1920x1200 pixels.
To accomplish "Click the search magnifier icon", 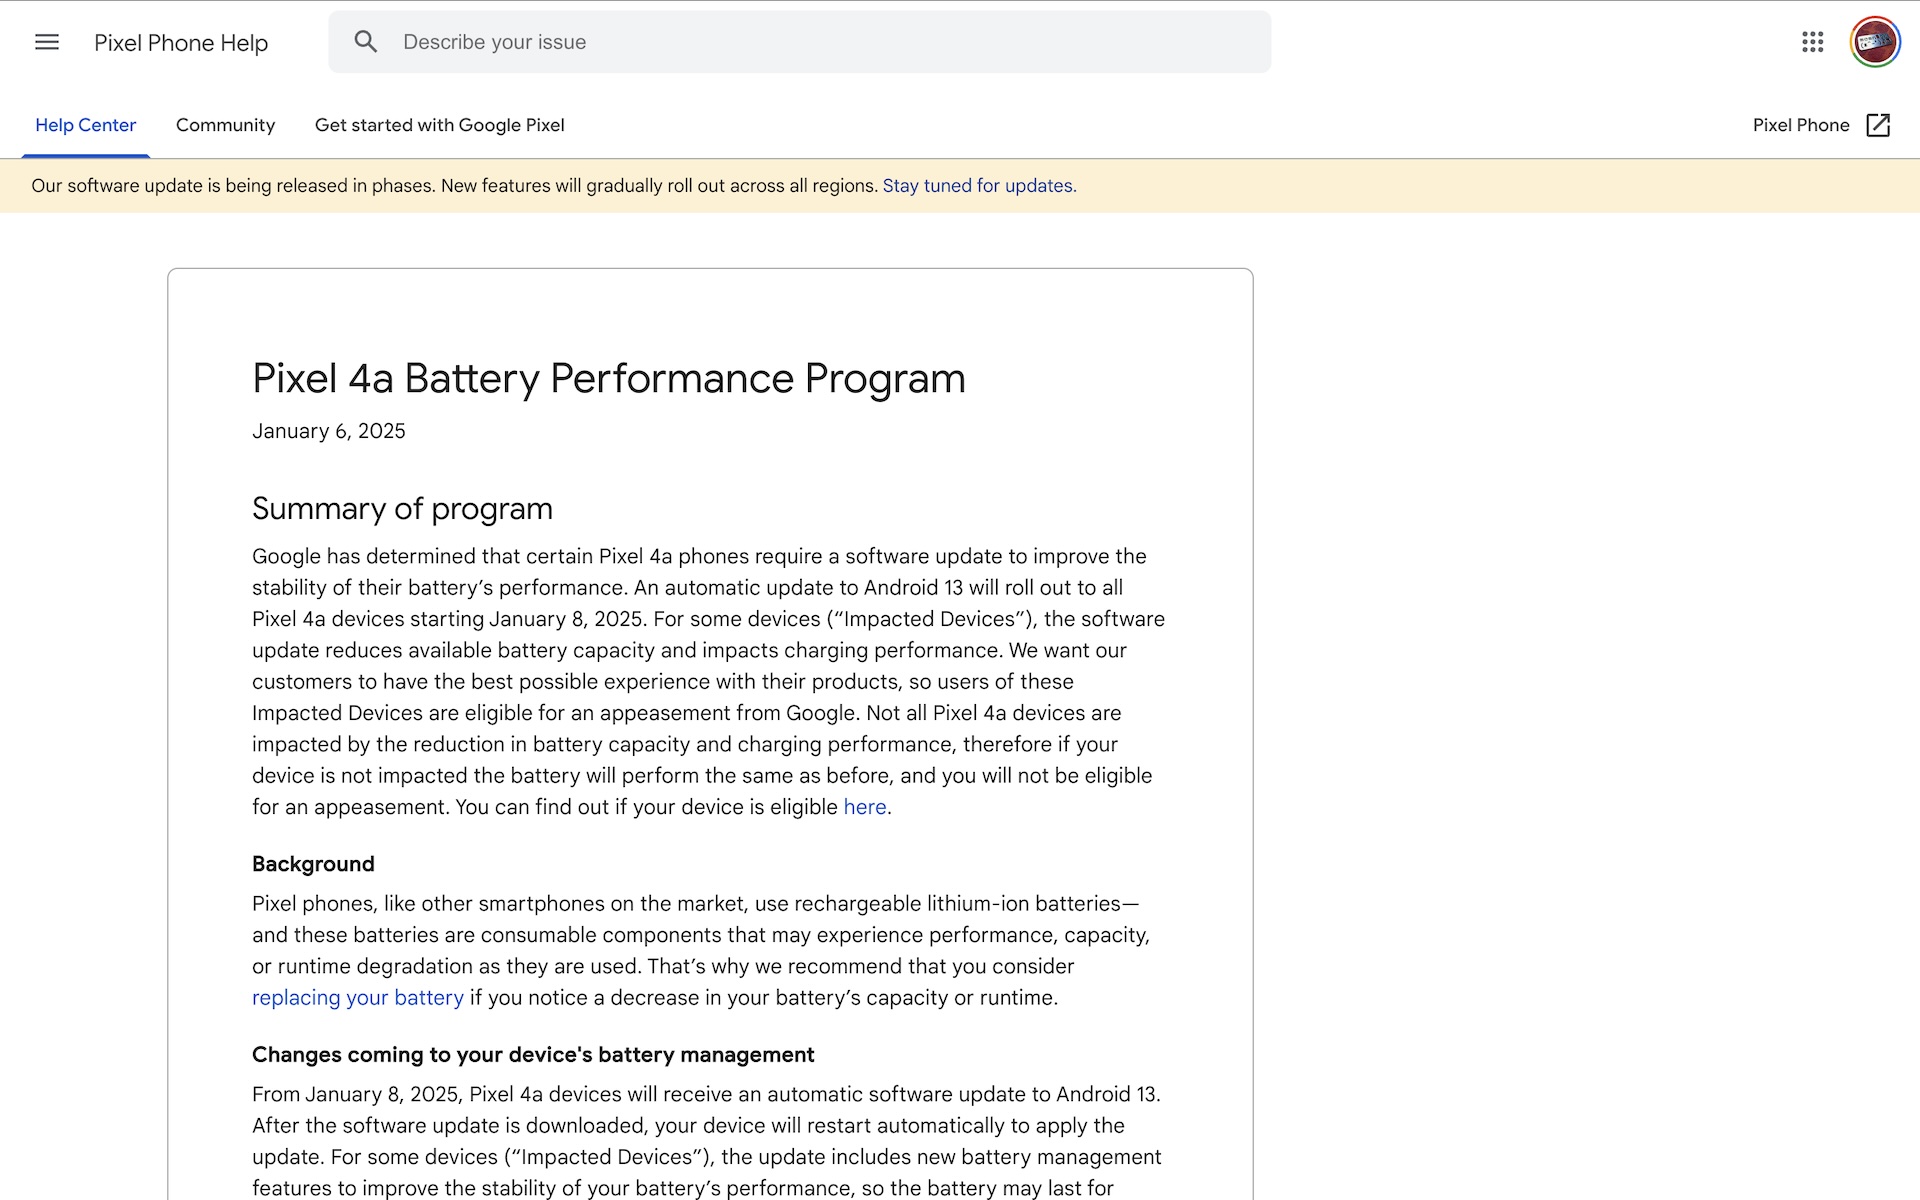I will point(366,42).
